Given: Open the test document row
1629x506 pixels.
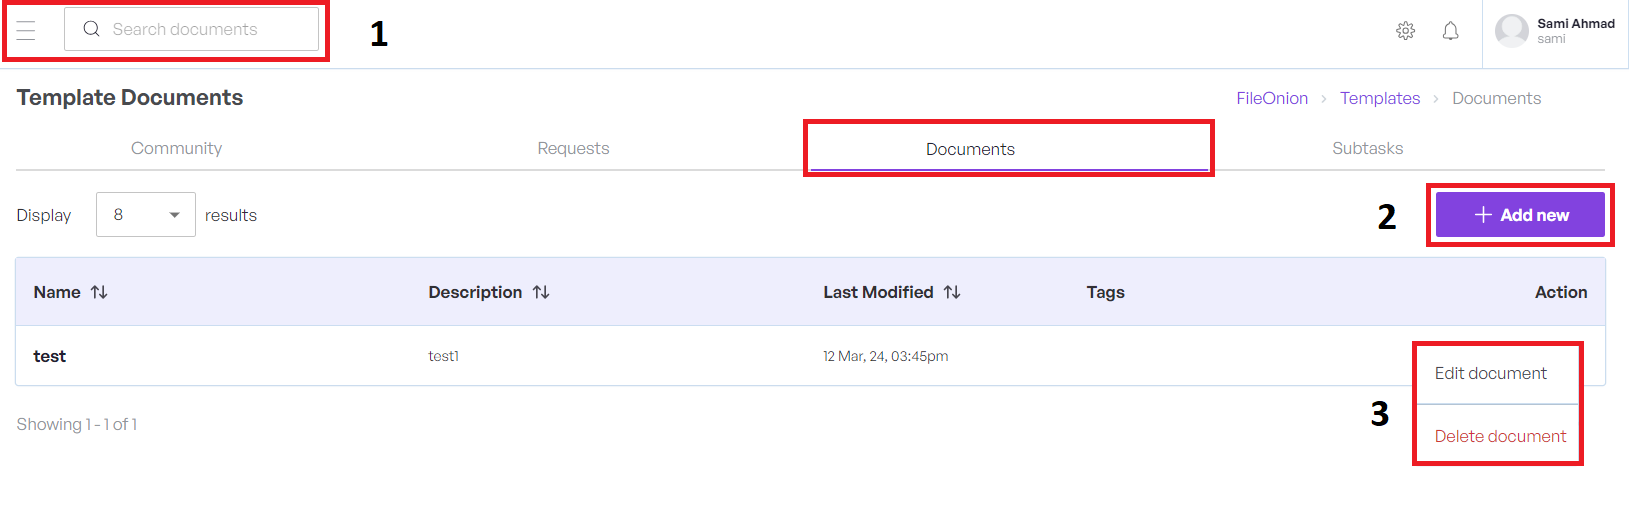Looking at the screenshot, I should [x=50, y=356].
